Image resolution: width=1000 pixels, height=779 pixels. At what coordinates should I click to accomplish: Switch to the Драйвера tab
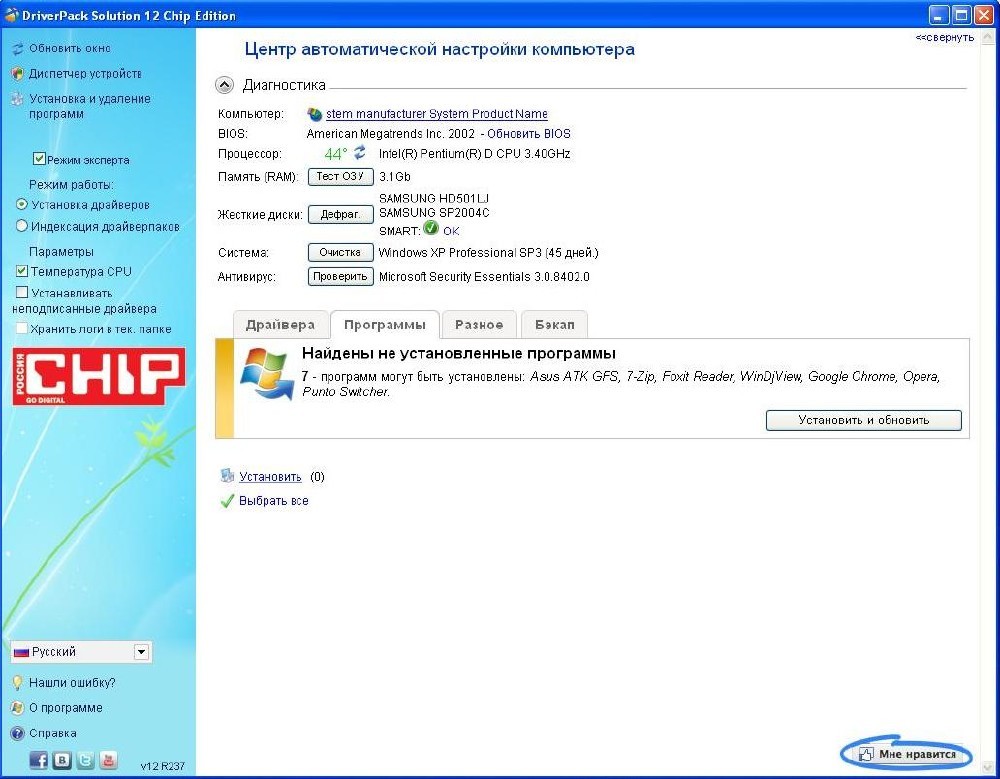281,325
